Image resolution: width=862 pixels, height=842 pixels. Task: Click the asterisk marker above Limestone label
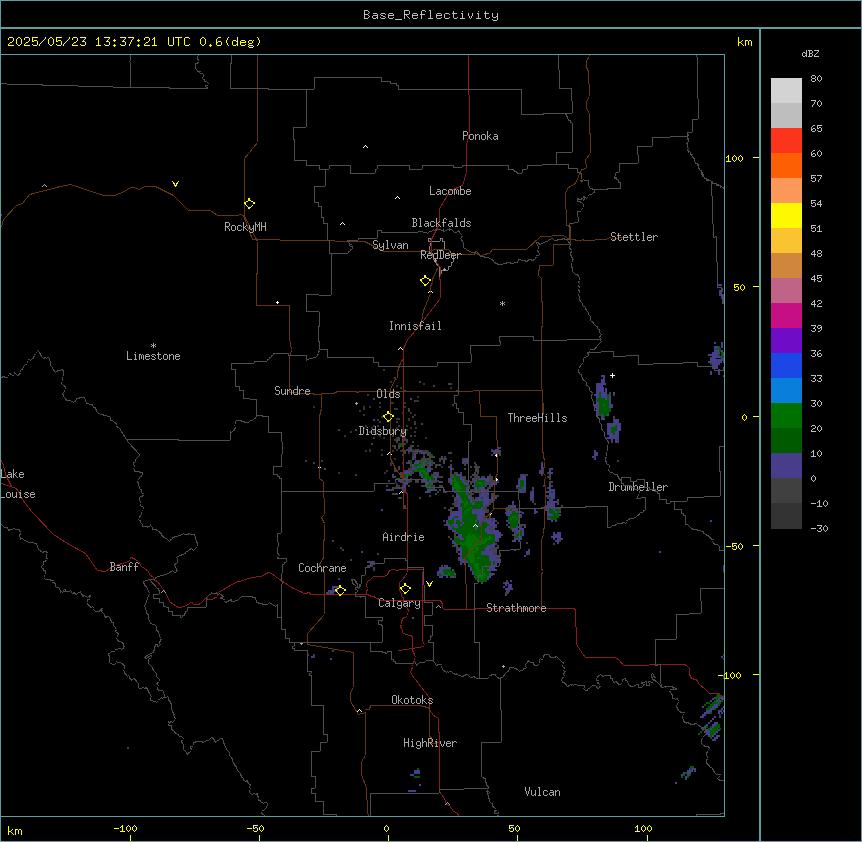tap(153, 346)
